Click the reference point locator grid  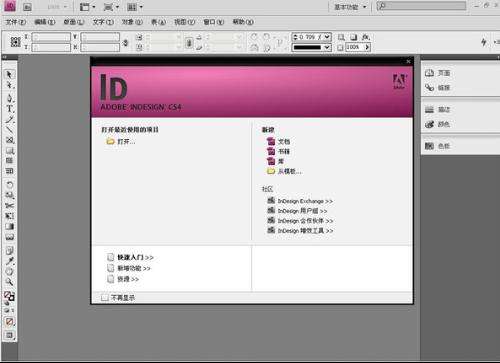[15, 42]
